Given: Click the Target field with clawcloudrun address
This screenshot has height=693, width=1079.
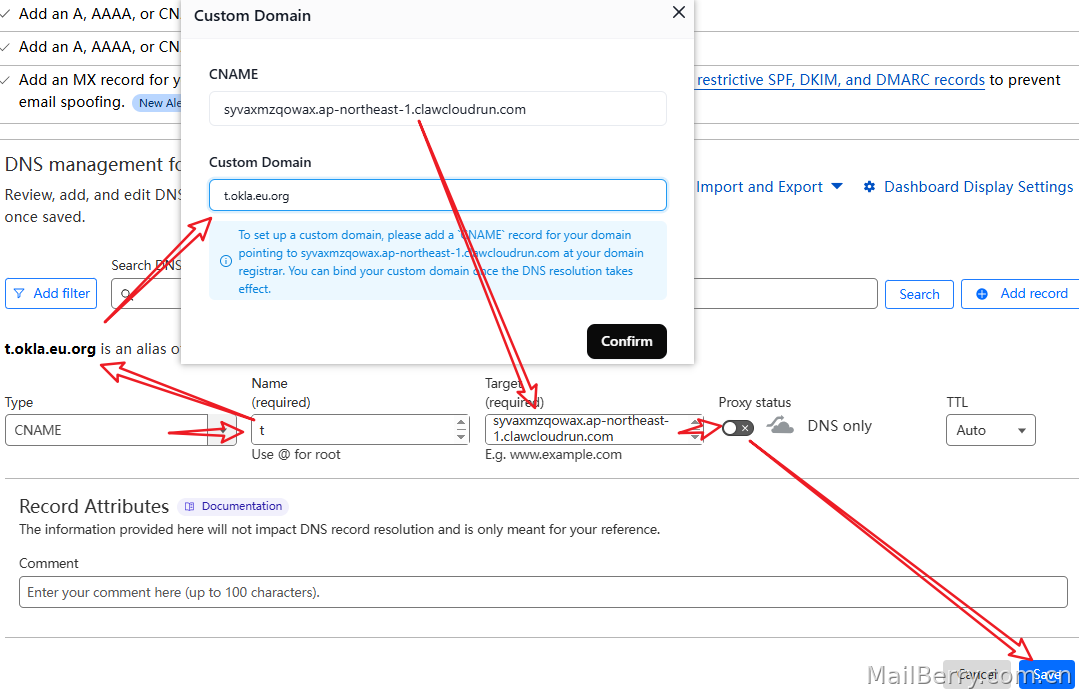Looking at the screenshot, I should [x=593, y=429].
